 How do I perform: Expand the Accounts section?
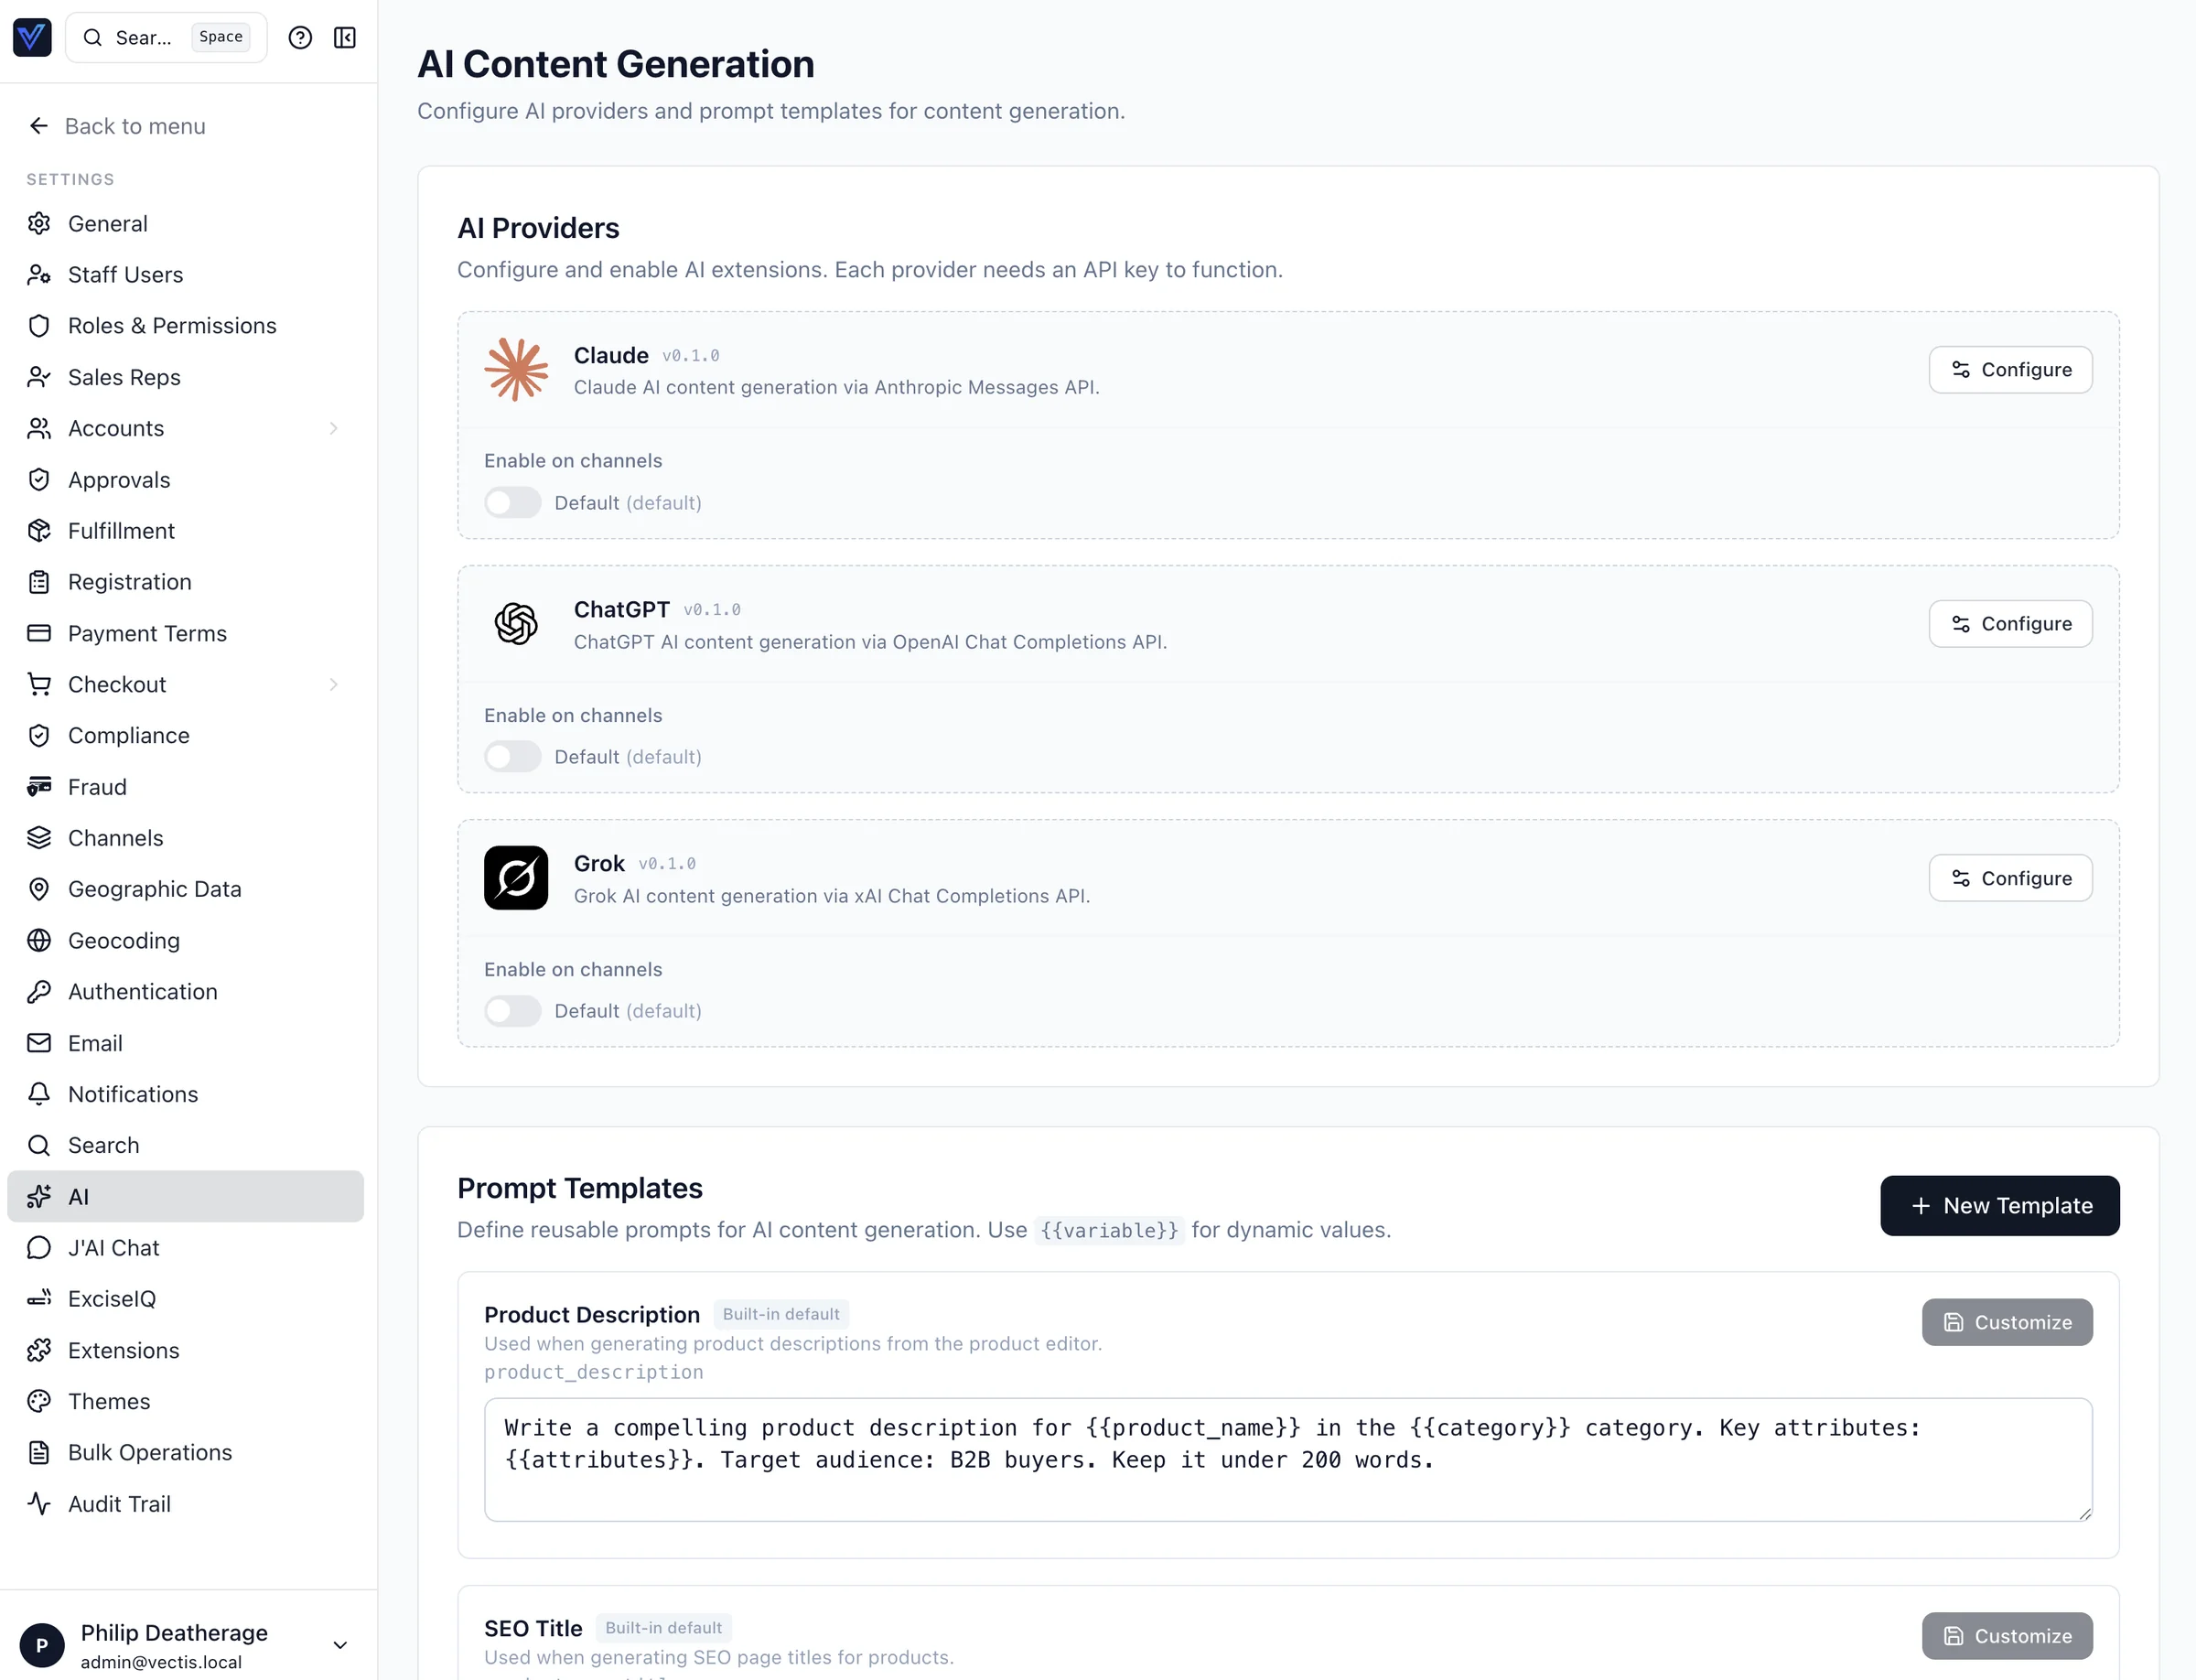tap(334, 428)
